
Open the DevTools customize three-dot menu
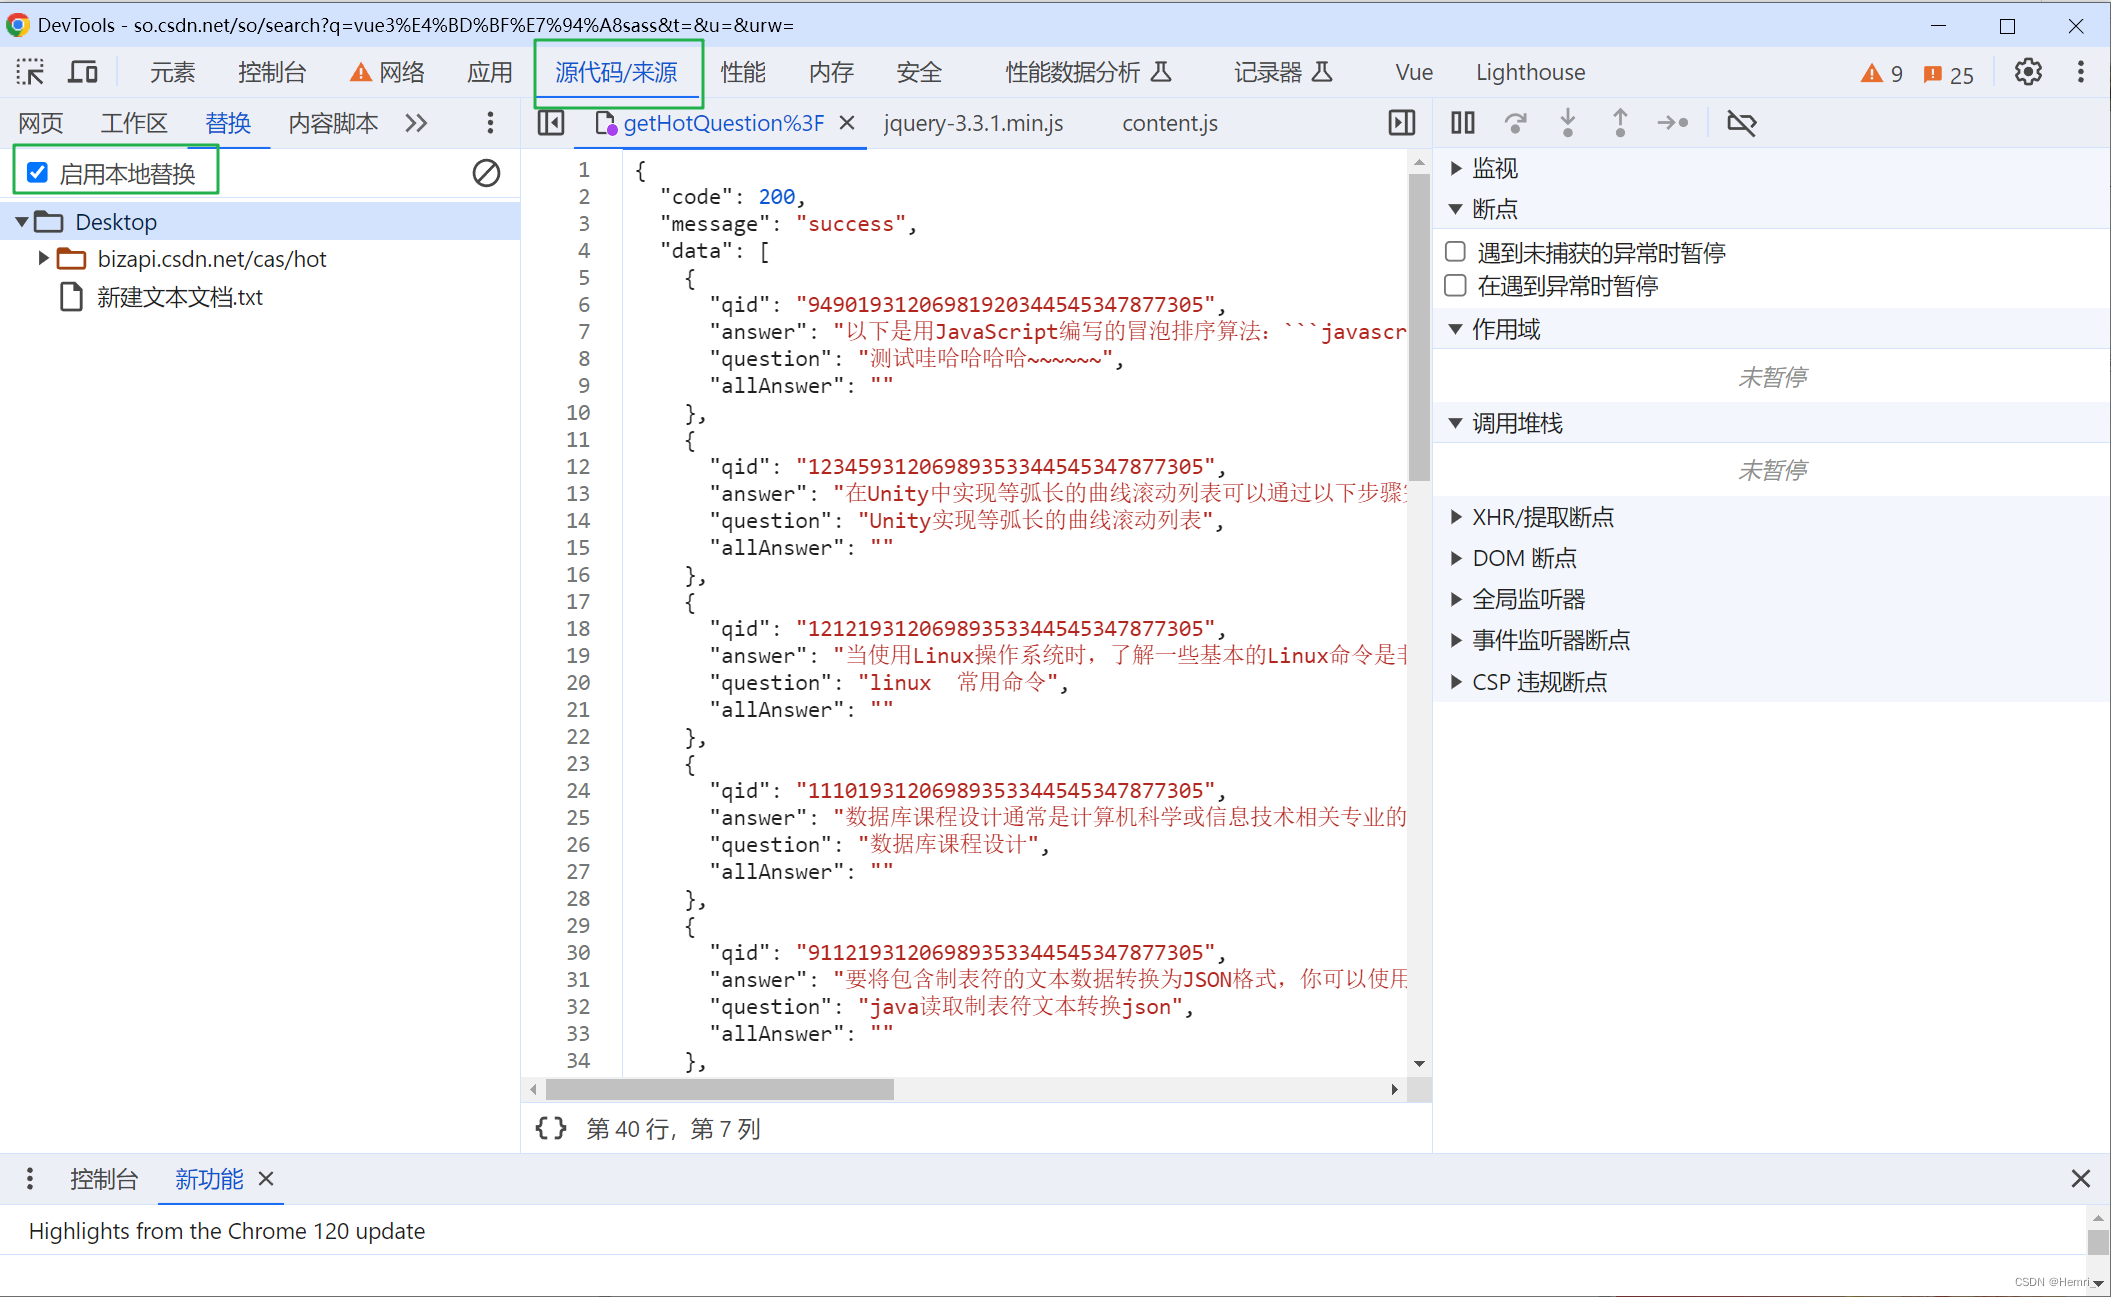click(x=2081, y=72)
